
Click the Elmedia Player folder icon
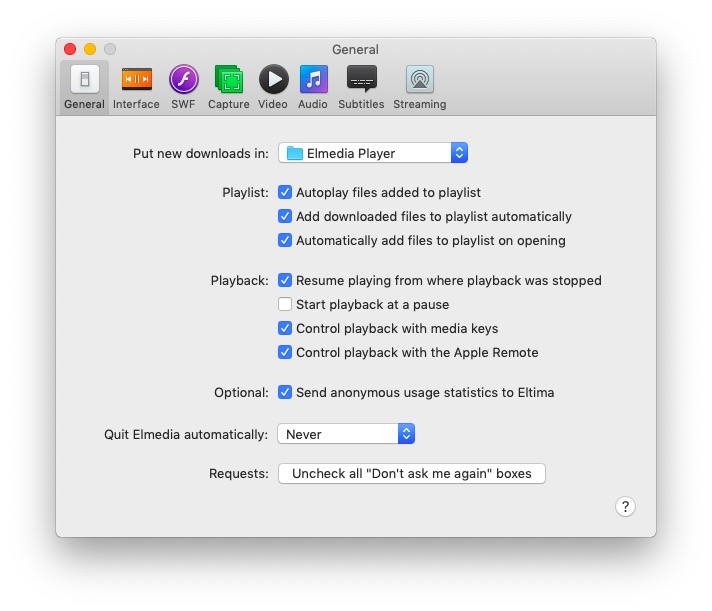(295, 153)
